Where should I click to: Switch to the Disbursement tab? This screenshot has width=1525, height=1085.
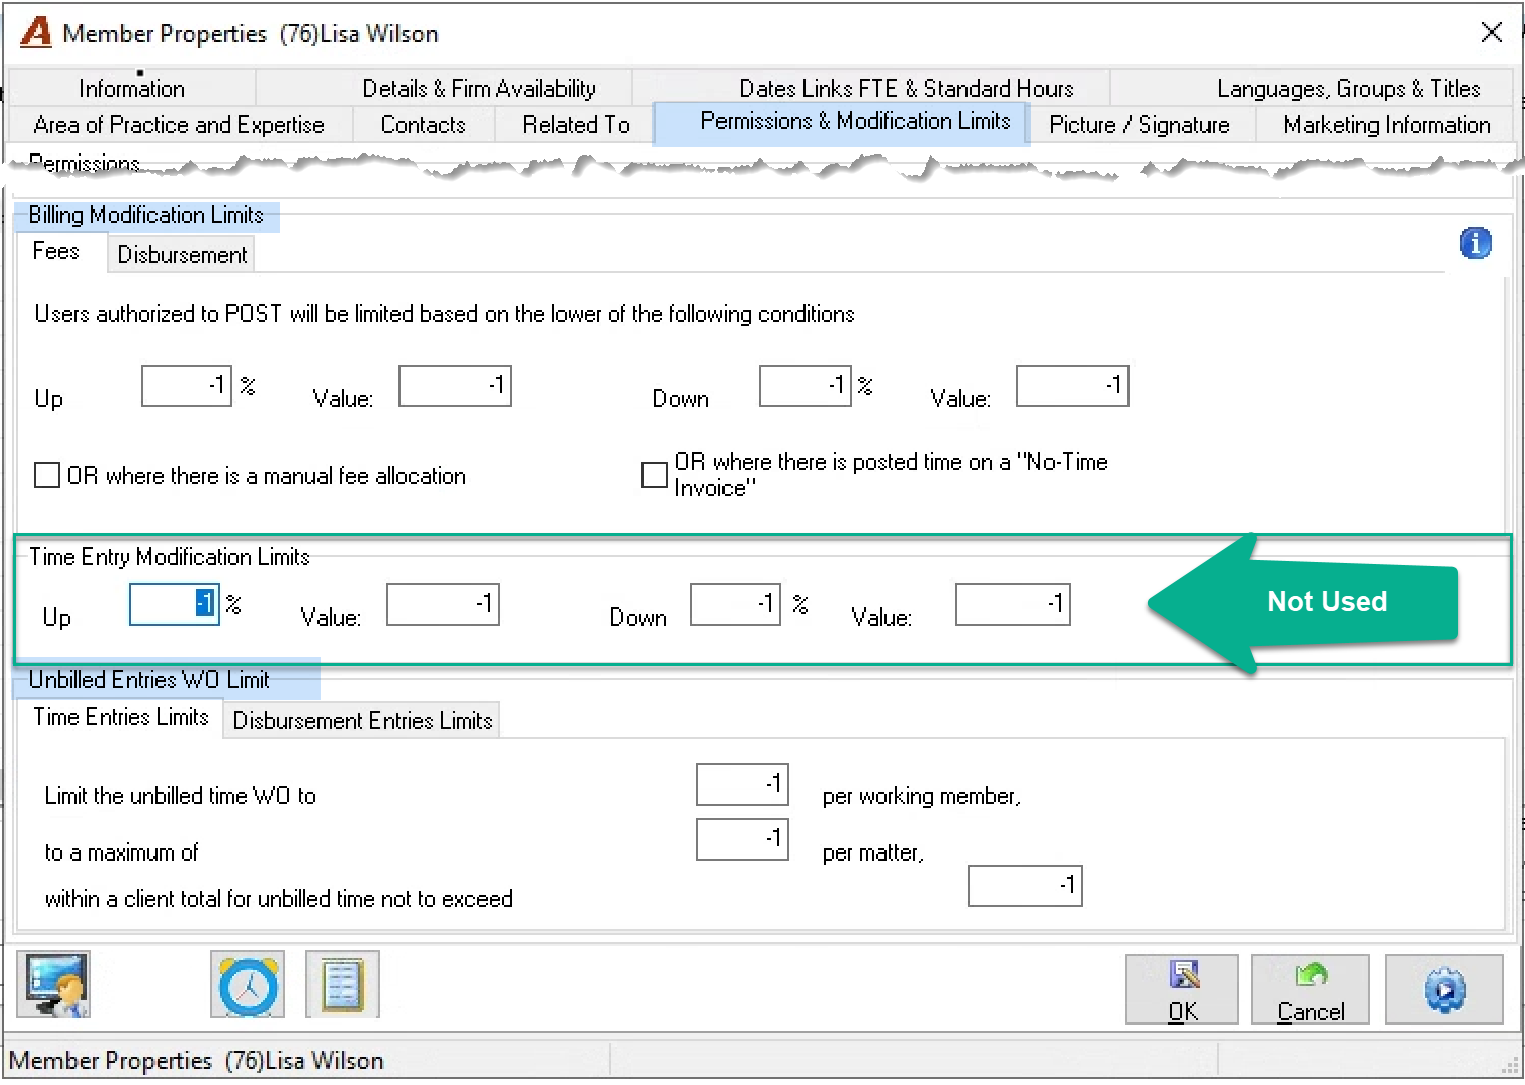point(182,254)
